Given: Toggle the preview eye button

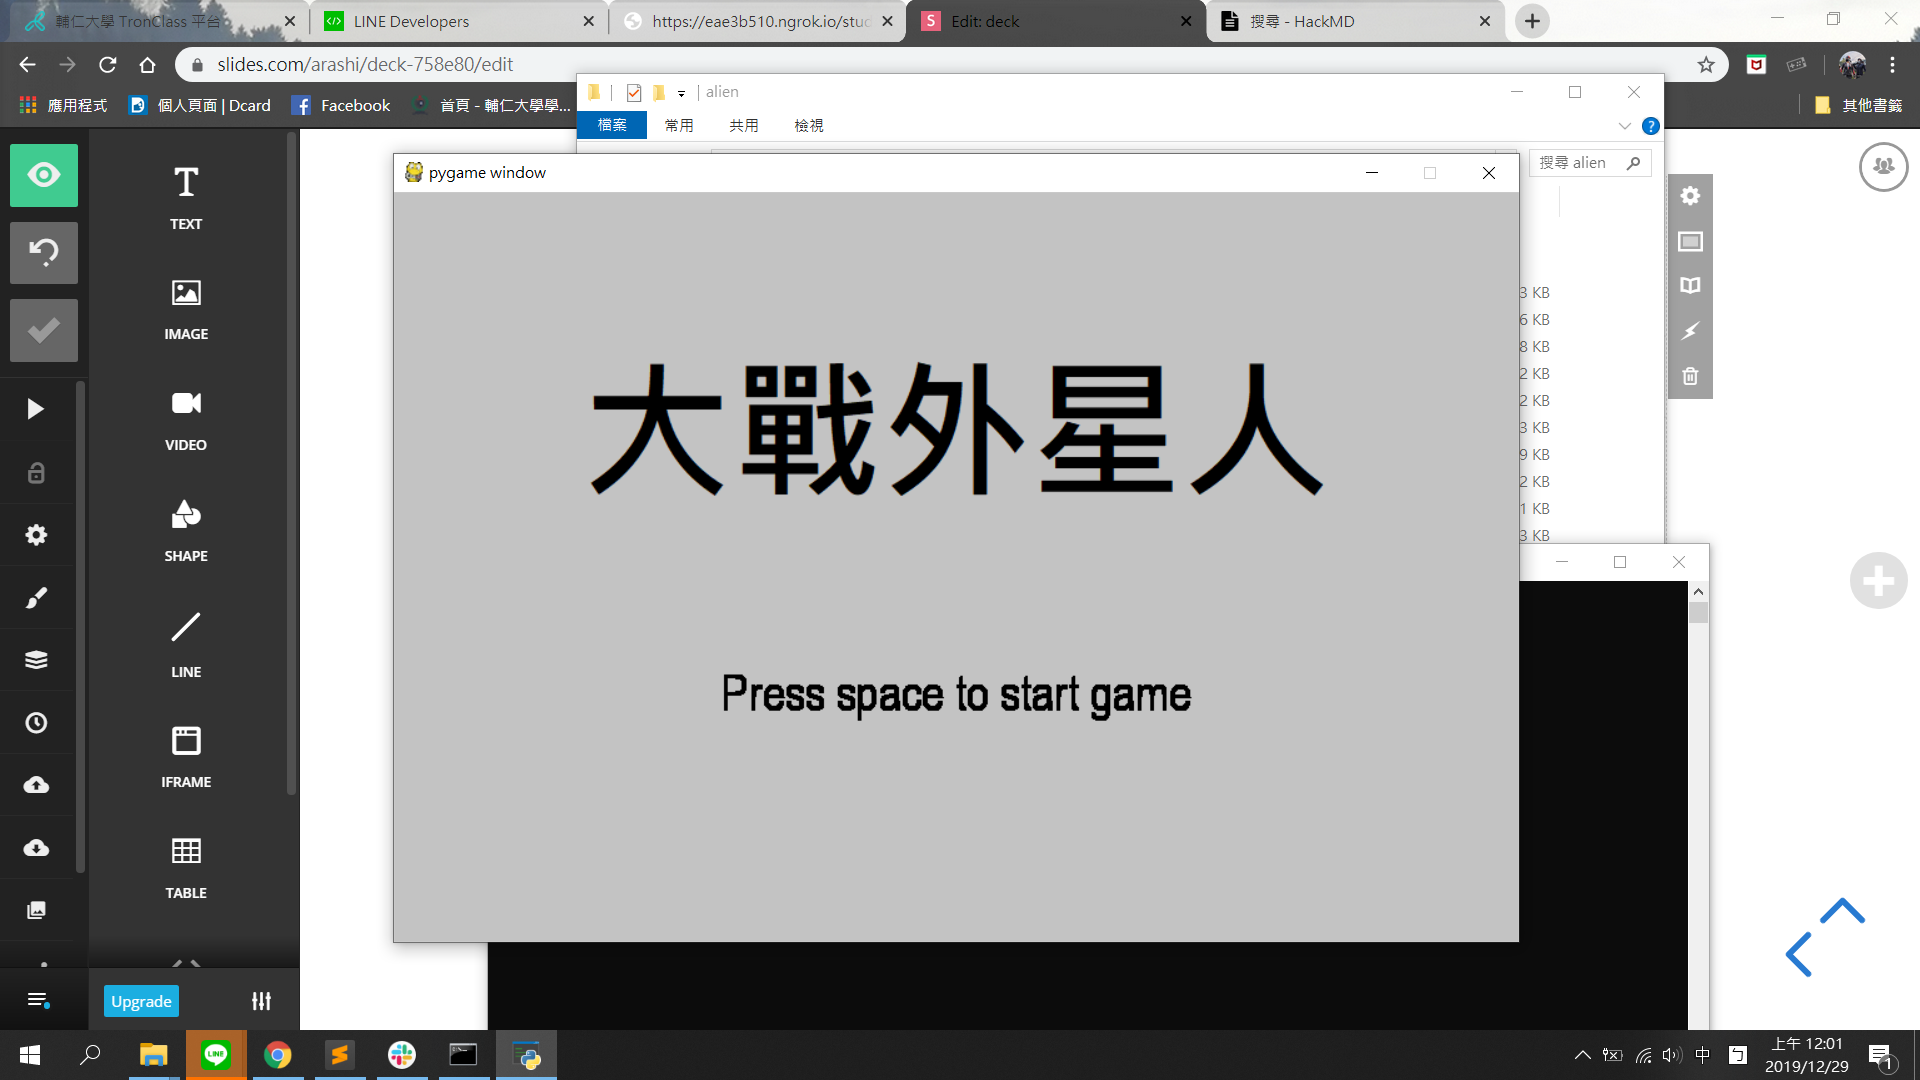Looking at the screenshot, I should tap(44, 175).
